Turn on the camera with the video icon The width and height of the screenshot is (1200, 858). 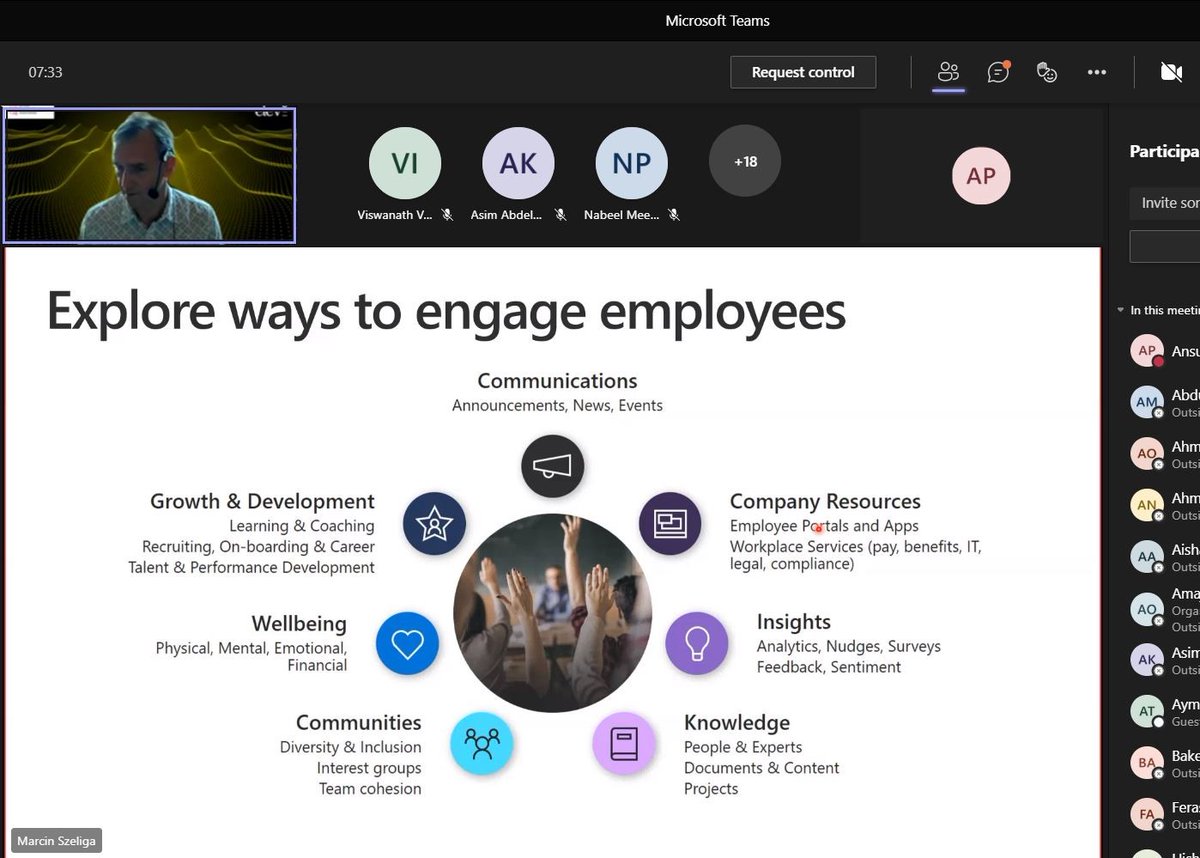(1171, 72)
